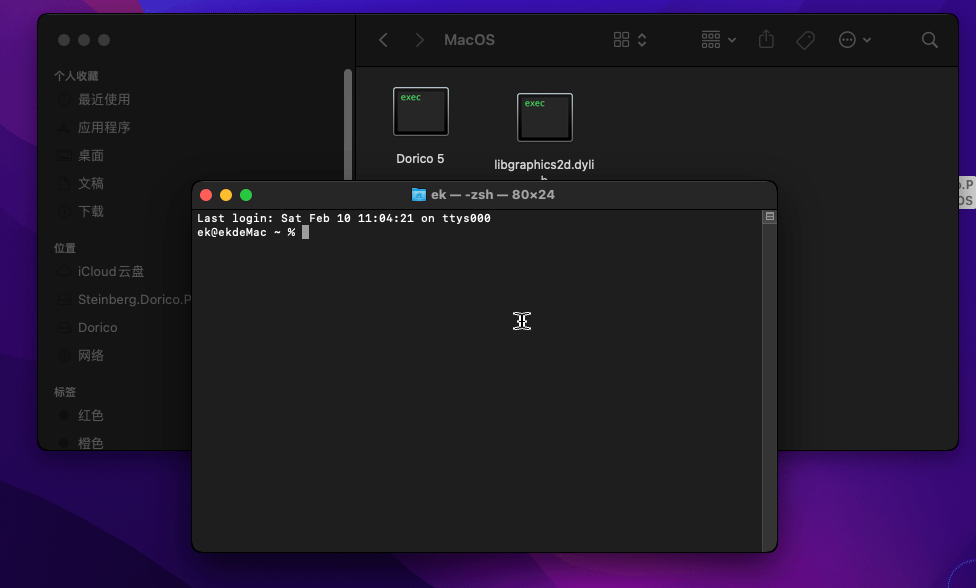The image size is (976, 588).
Task: Toggle the green zoom button on the Terminal window
Action: (245, 194)
